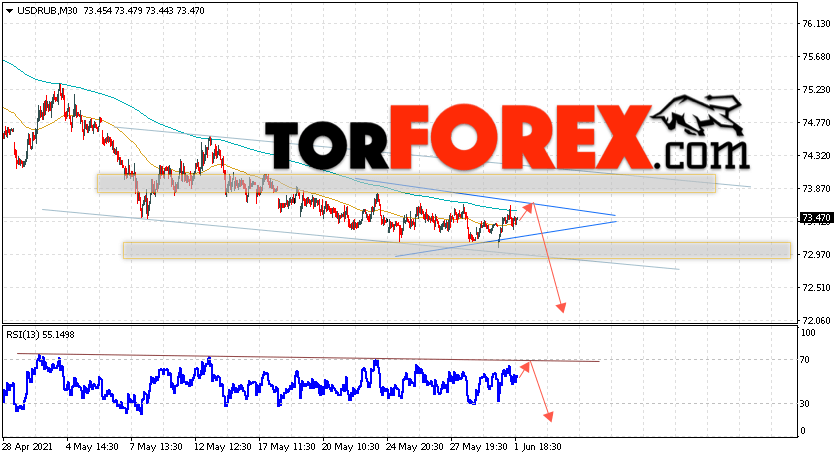Image resolution: width=838 pixels, height=458 pixels.
Task: Select the brown RSI resistance trendline
Action: 308,358
